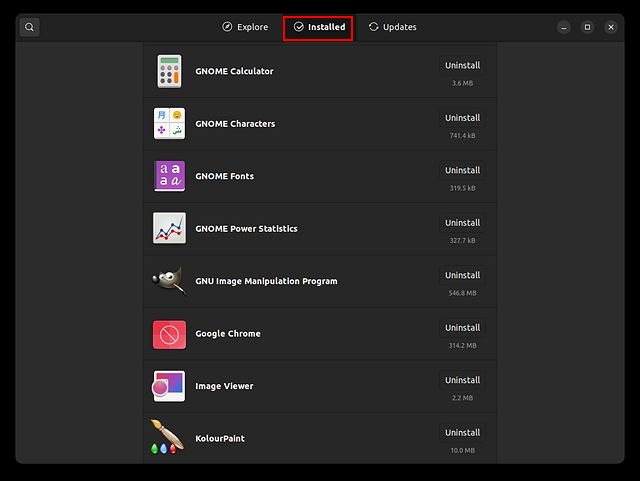640x481 pixels.
Task: Open the search button in header
Action: [29, 27]
